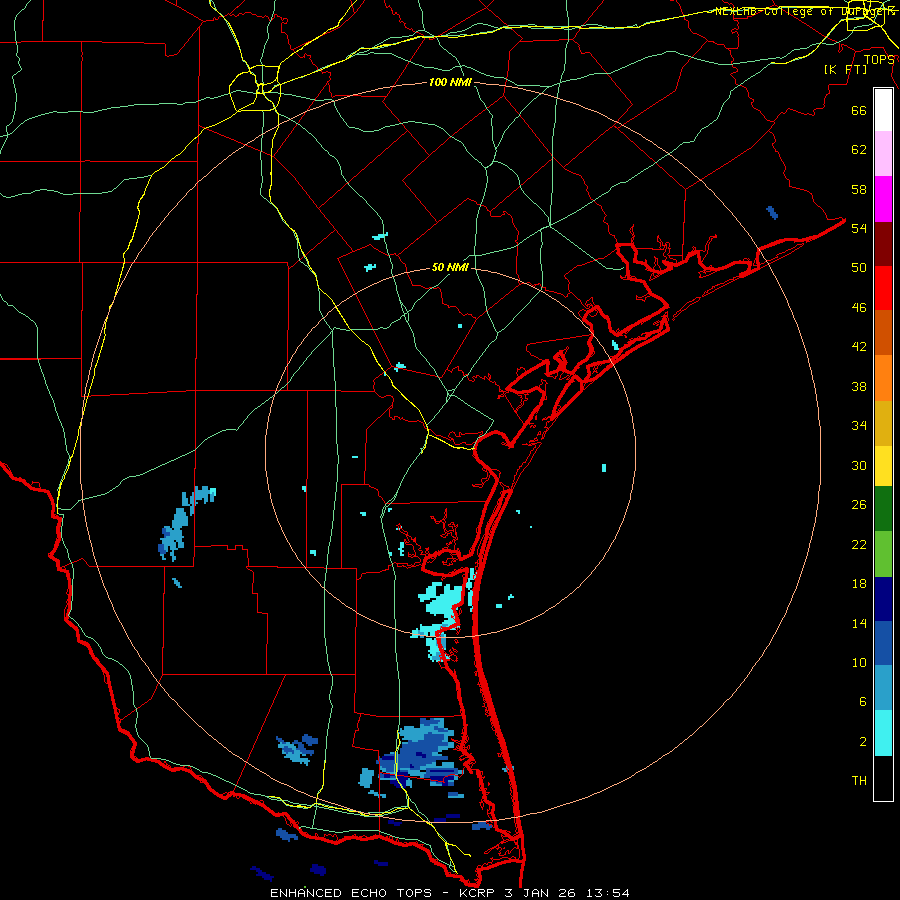Click the 38 legend value
The image size is (900, 900).
pyautogui.click(x=859, y=387)
